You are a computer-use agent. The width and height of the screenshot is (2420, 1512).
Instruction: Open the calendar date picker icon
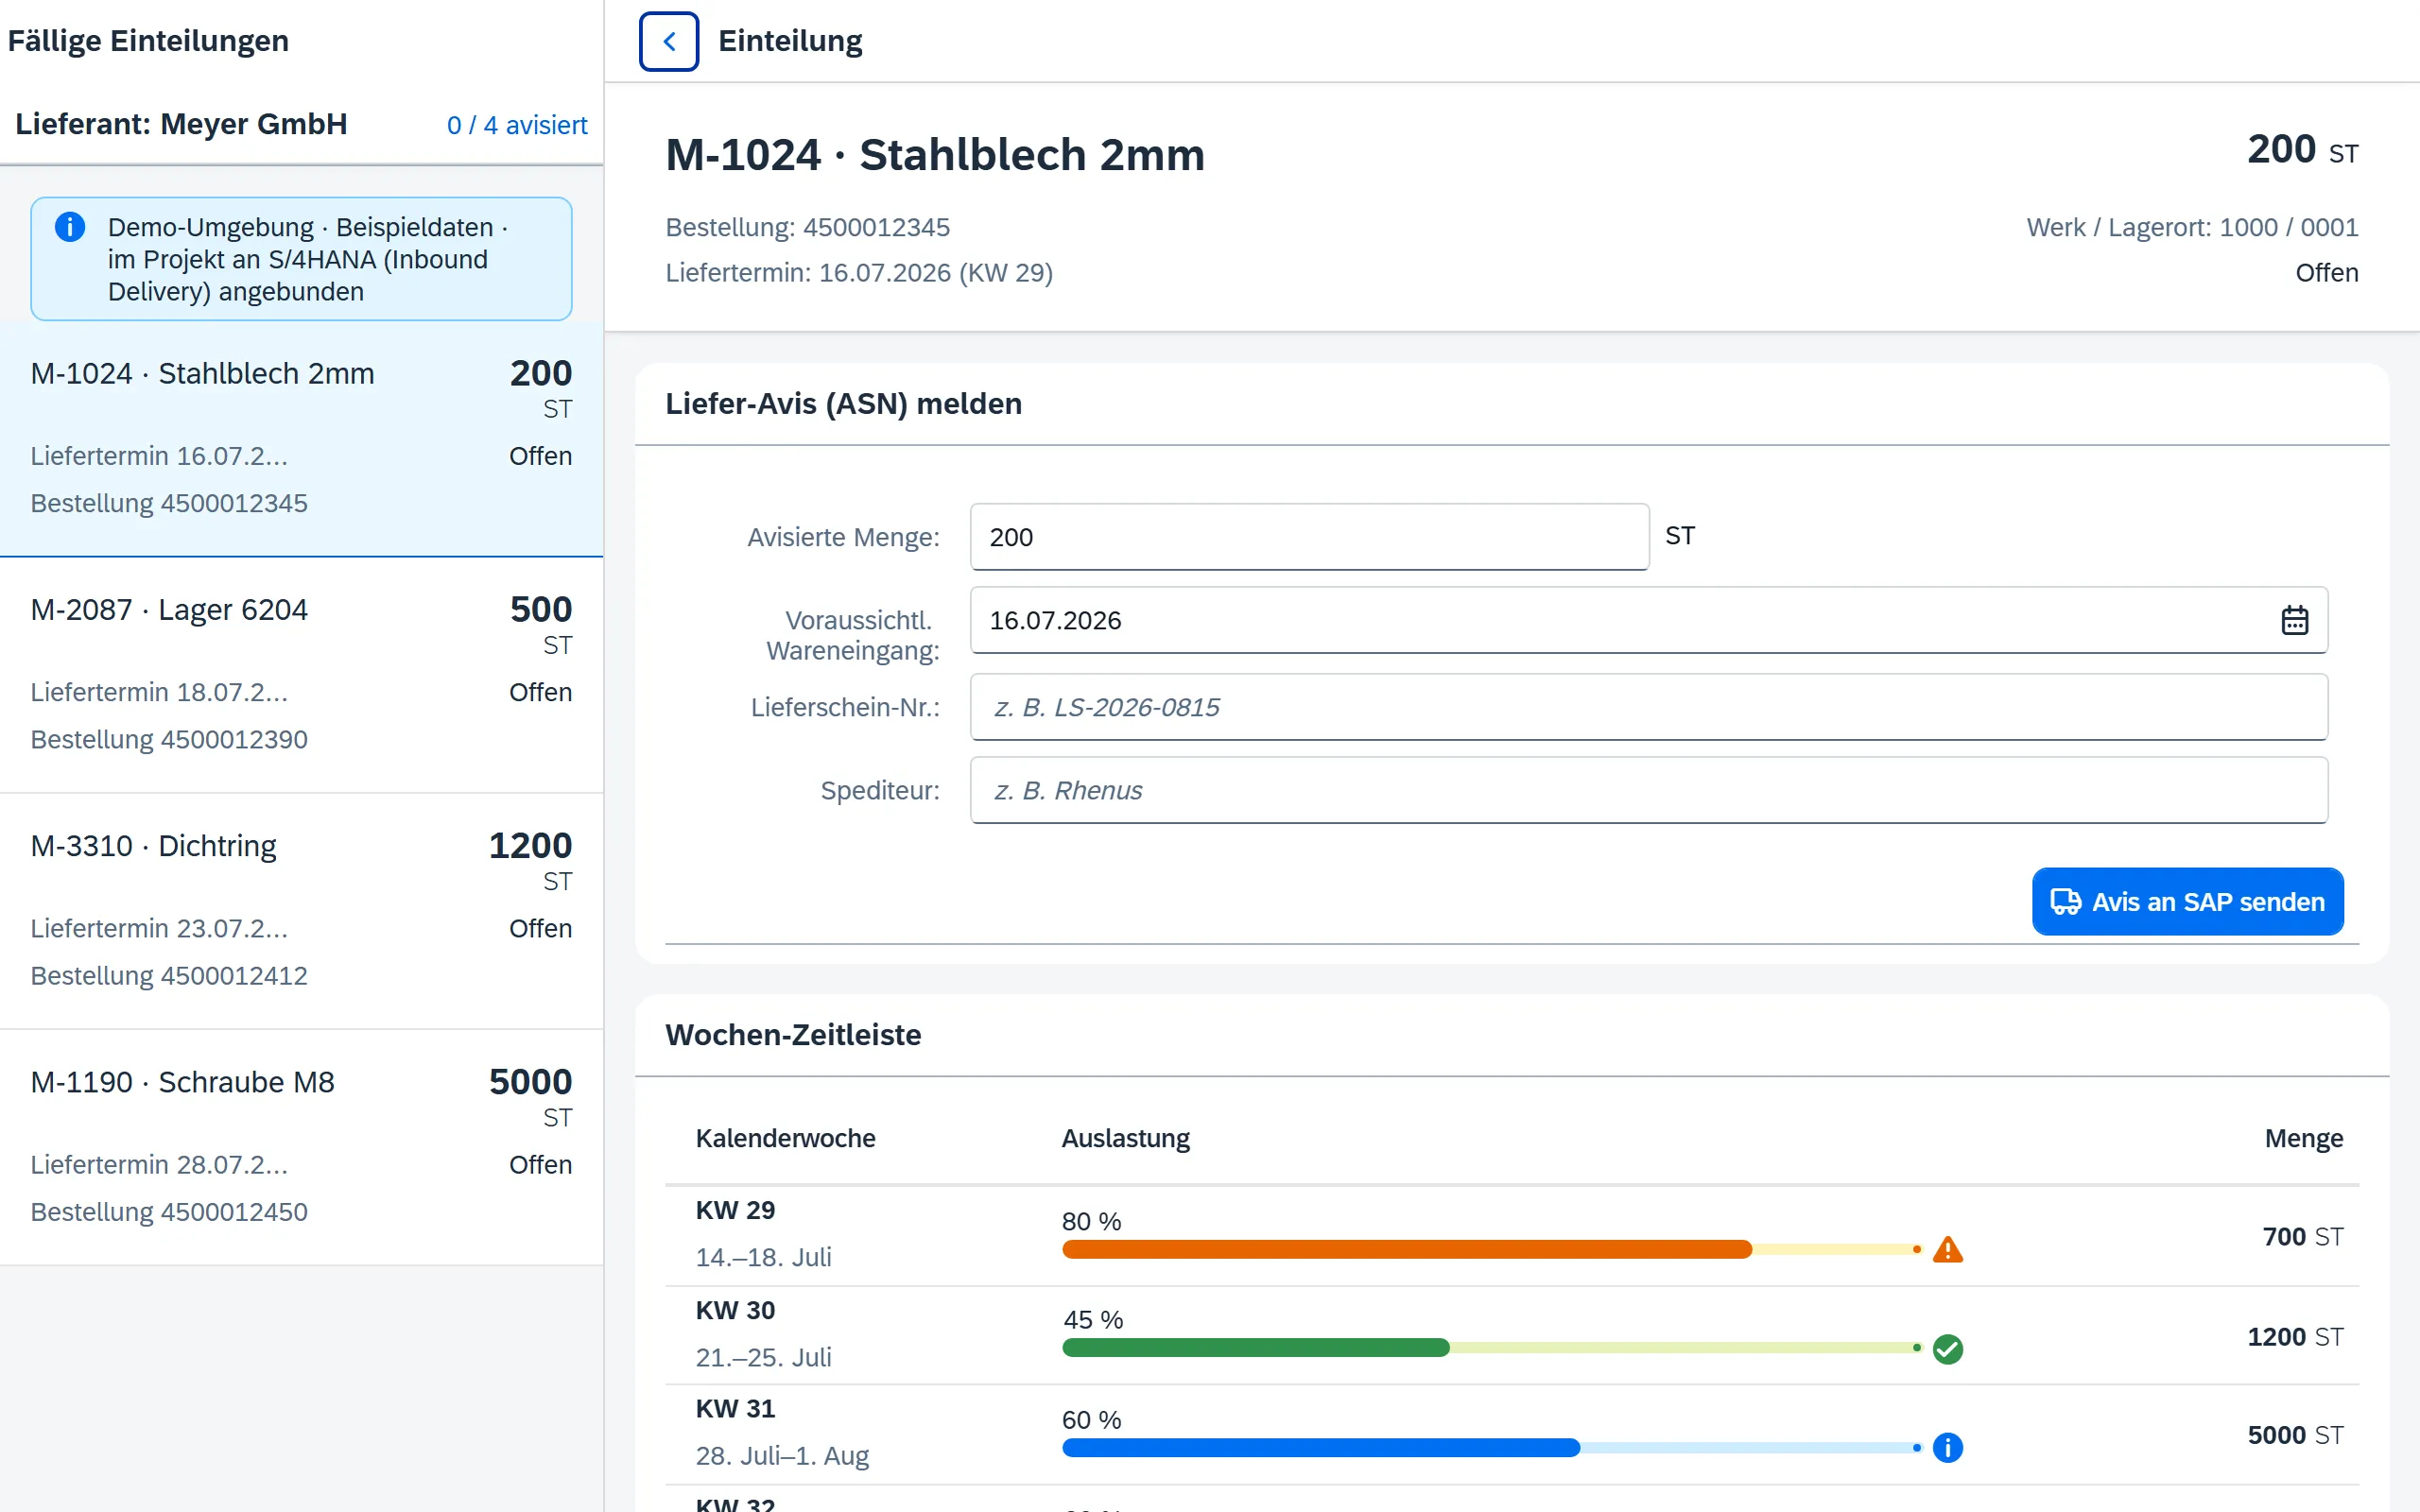[2294, 620]
